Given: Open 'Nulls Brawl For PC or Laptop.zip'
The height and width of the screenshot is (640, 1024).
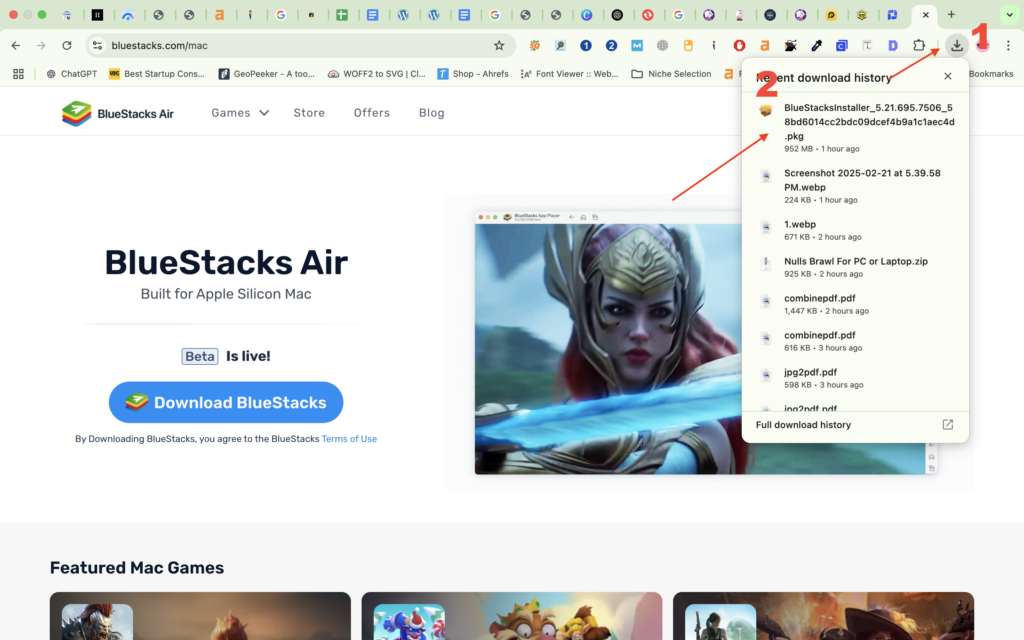Looking at the screenshot, I should point(856,267).
